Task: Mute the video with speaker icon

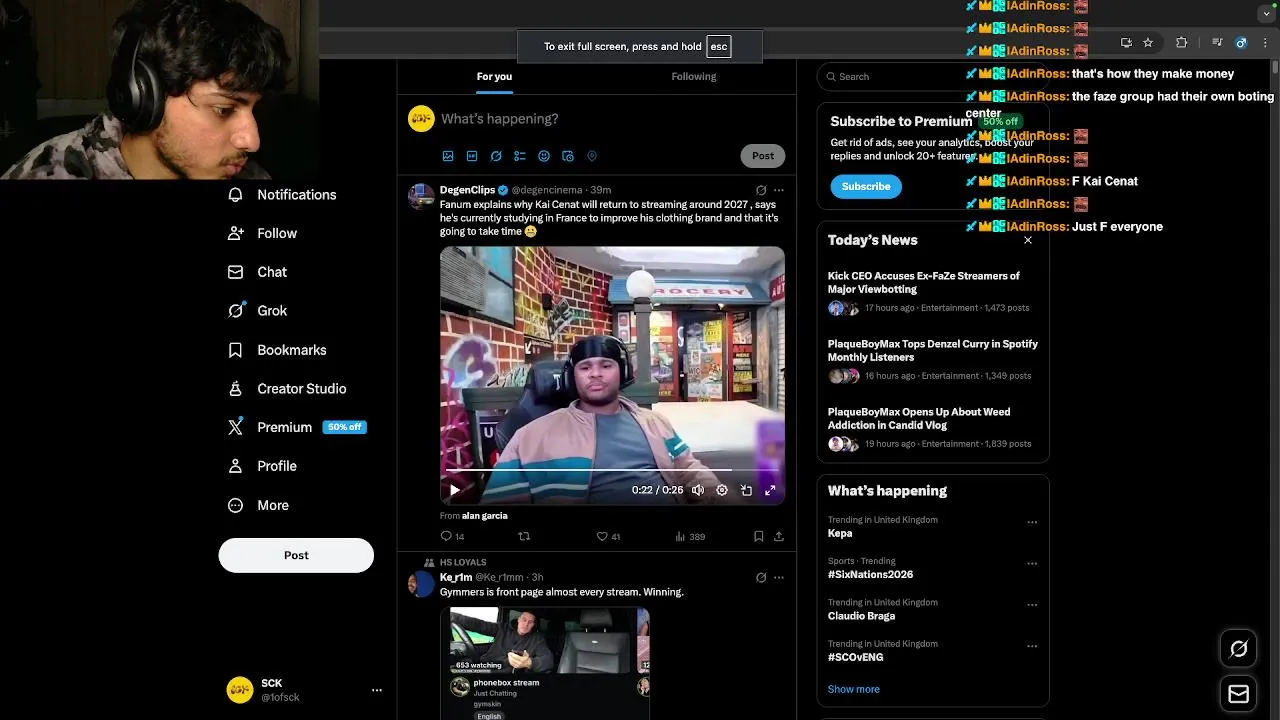Action: [698, 490]
